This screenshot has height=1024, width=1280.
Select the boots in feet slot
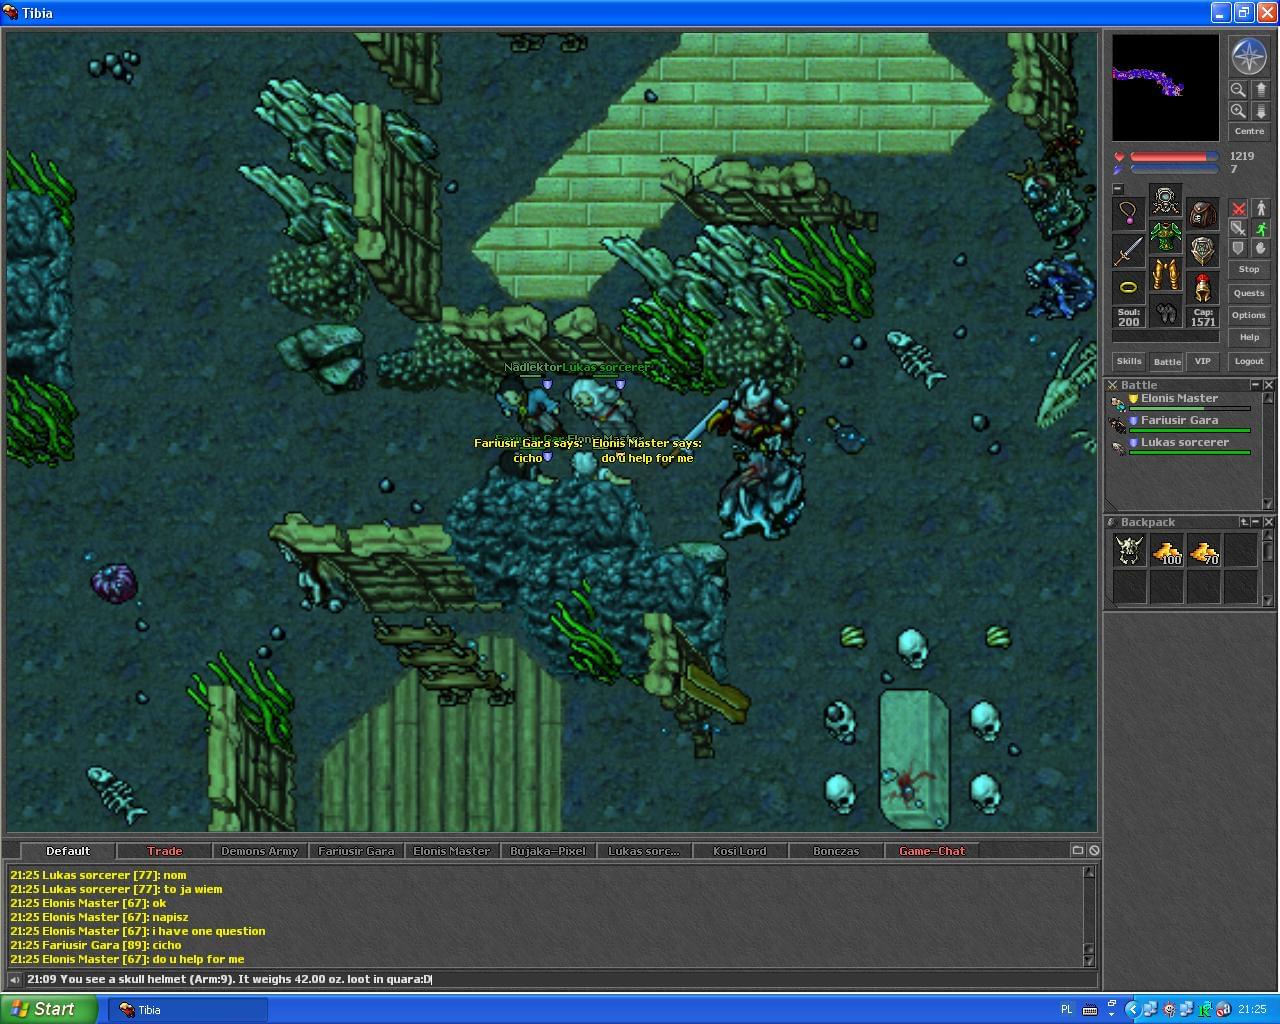click(1165, 311)
